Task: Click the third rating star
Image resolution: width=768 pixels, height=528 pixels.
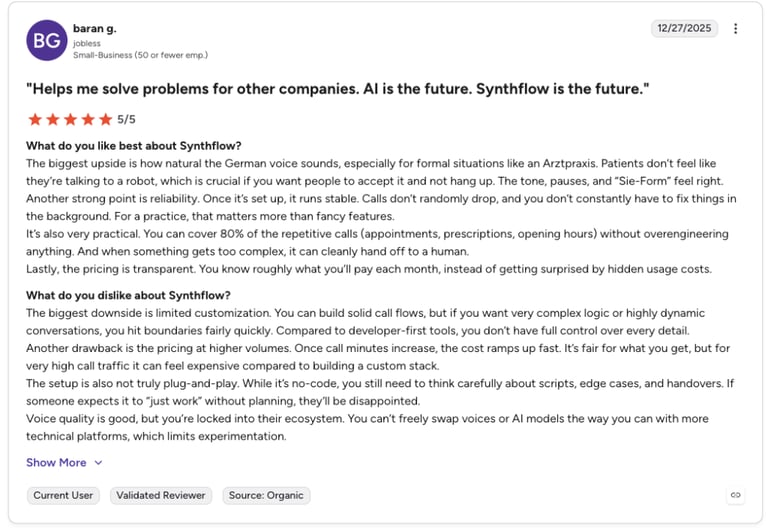Action: pyautogui.click(x=70, y=120)
